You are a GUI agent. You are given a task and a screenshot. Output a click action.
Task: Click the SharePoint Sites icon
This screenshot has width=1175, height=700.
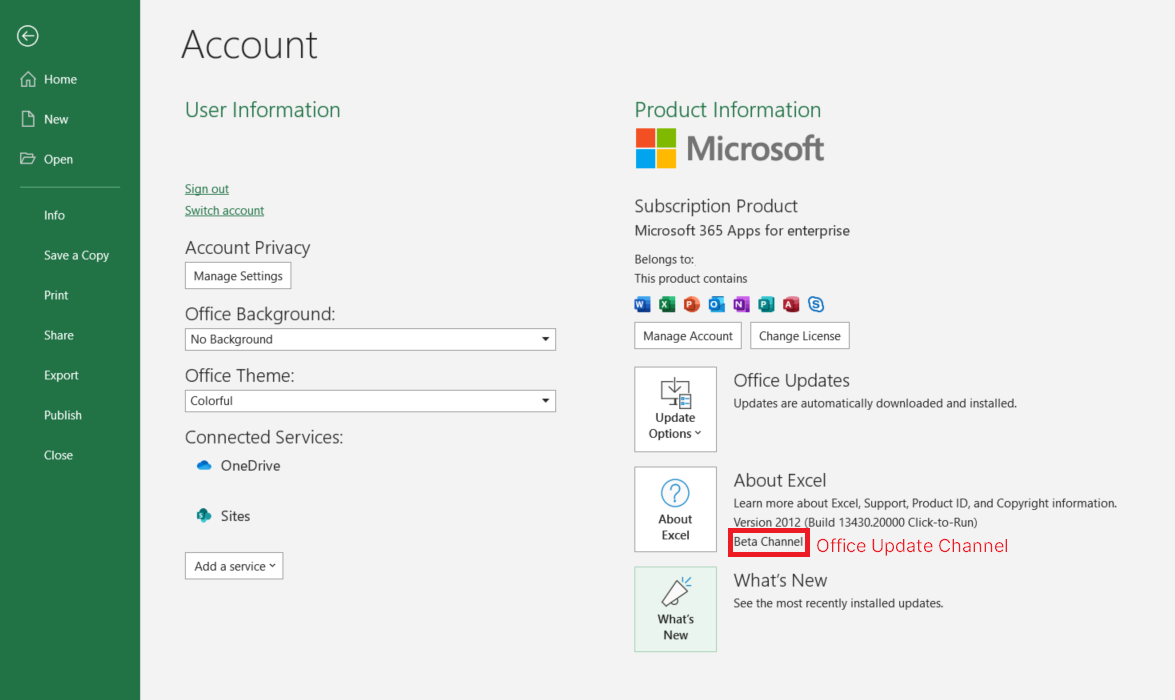click(204, 516)
